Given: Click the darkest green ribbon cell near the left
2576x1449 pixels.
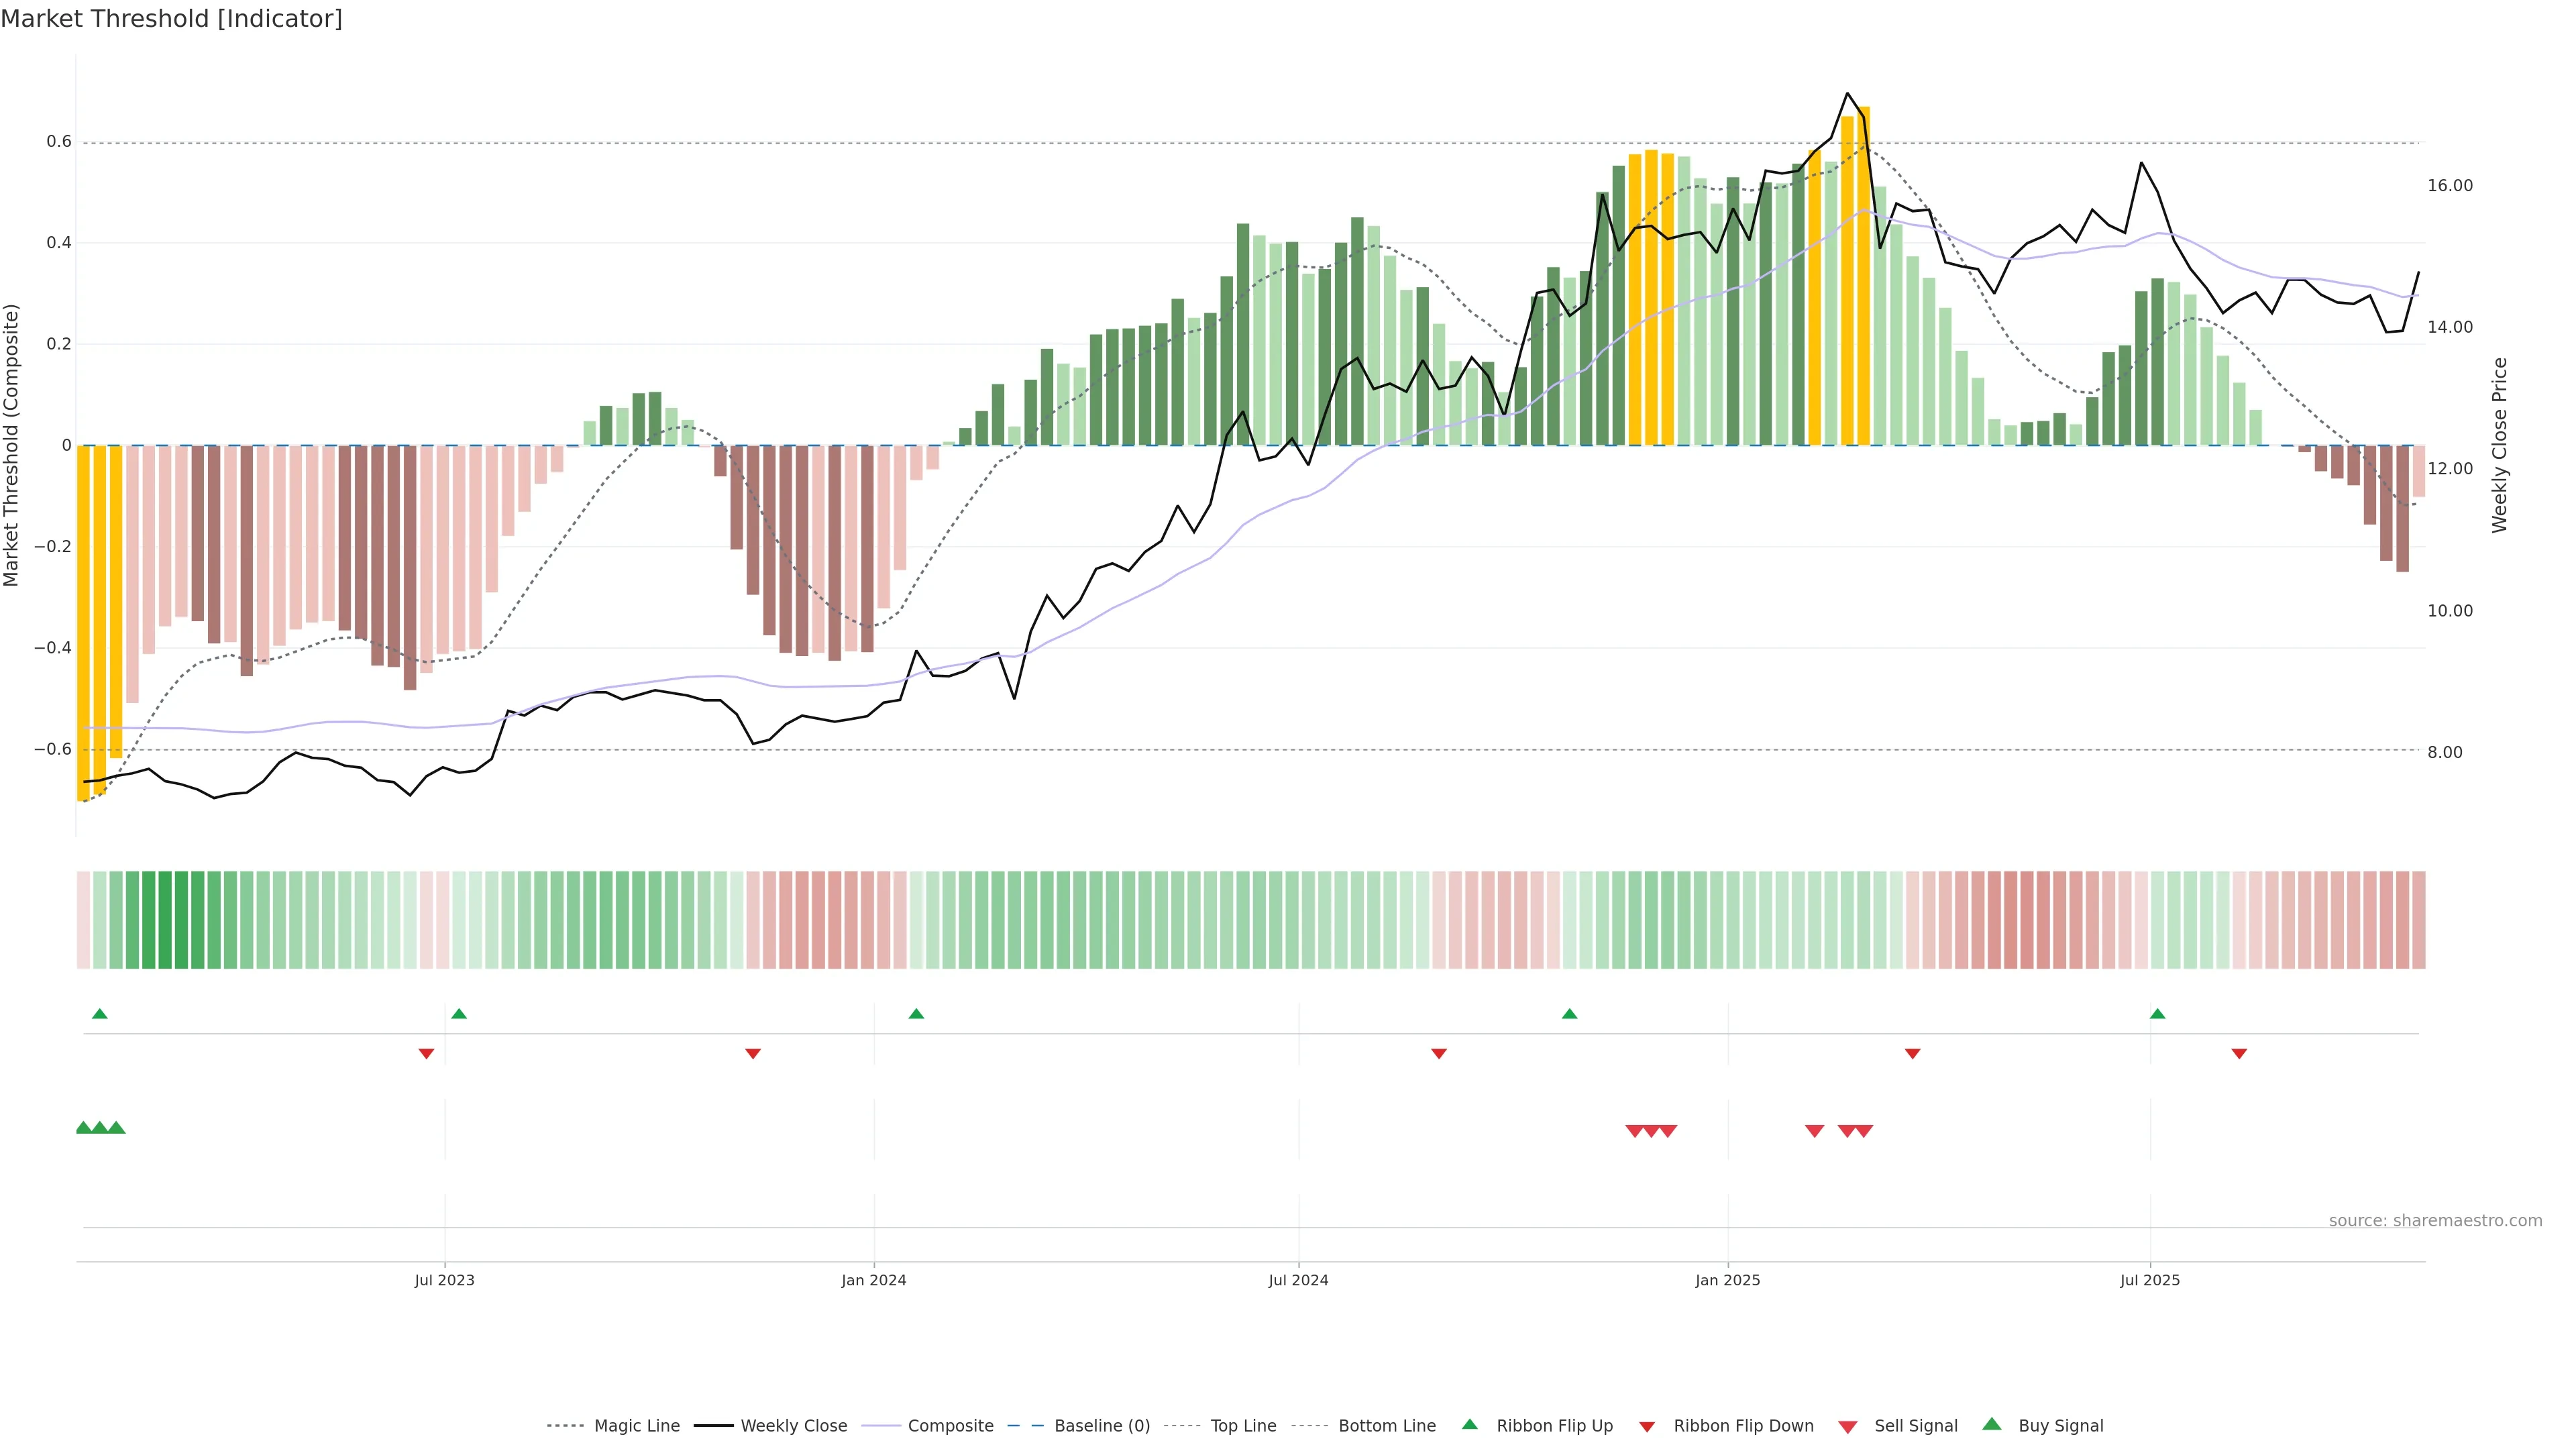Looking at the screenshot, I should 165,920.
